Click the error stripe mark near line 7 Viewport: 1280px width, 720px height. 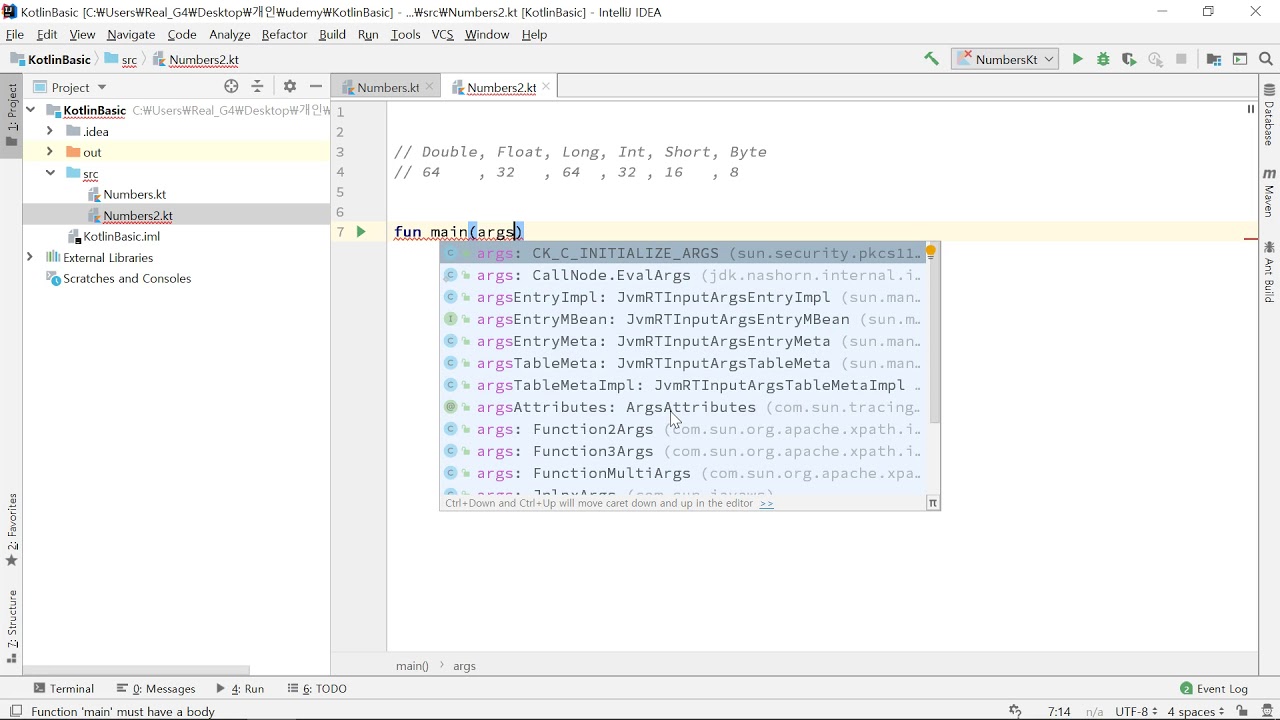click(x=1251, y=239)
